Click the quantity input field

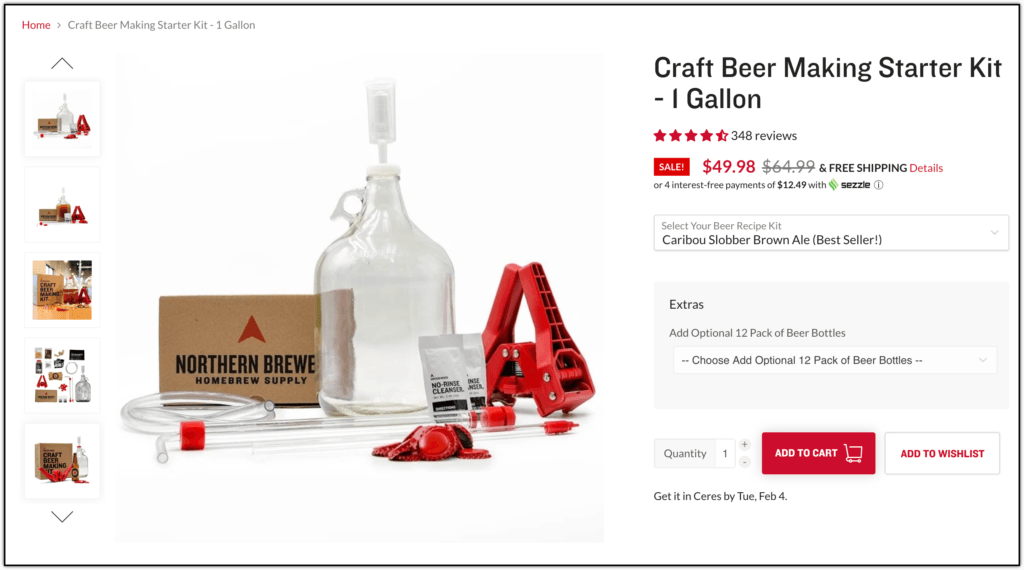(725, 453)
